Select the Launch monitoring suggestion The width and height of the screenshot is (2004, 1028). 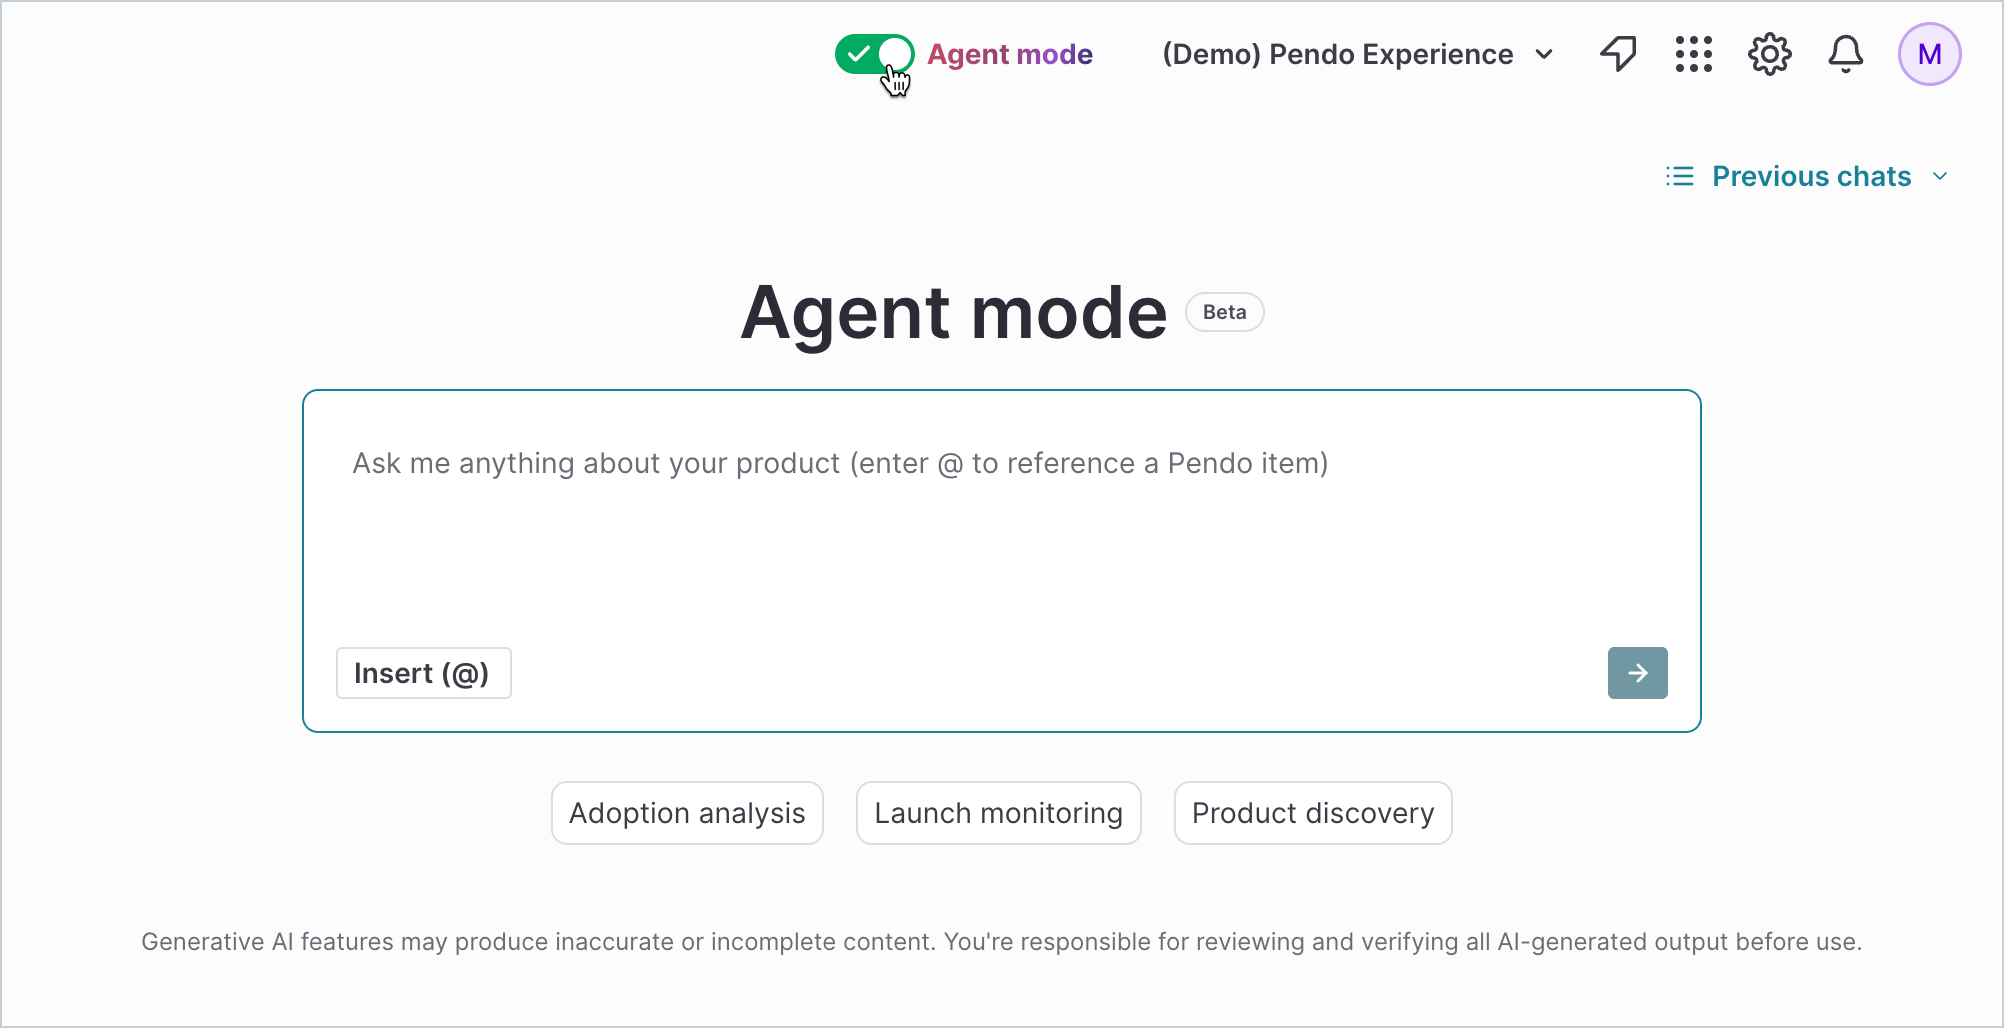click(998, 813)
